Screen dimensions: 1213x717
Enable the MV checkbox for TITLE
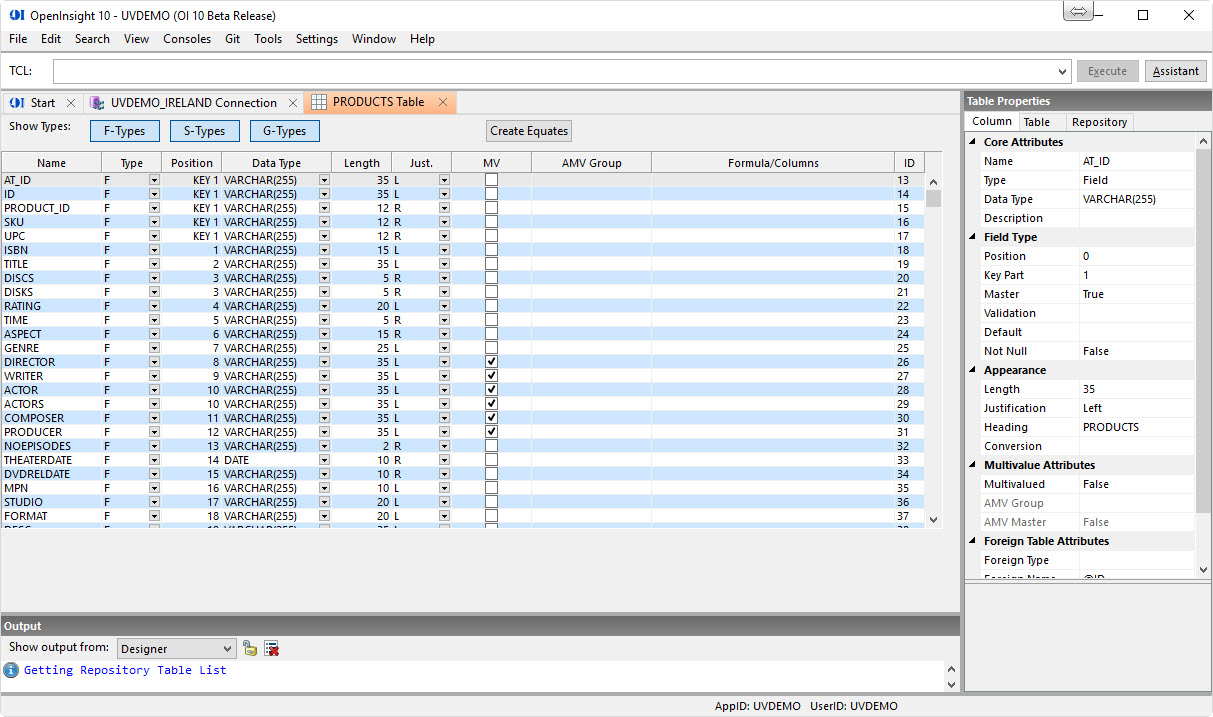(x=491, y=264)
